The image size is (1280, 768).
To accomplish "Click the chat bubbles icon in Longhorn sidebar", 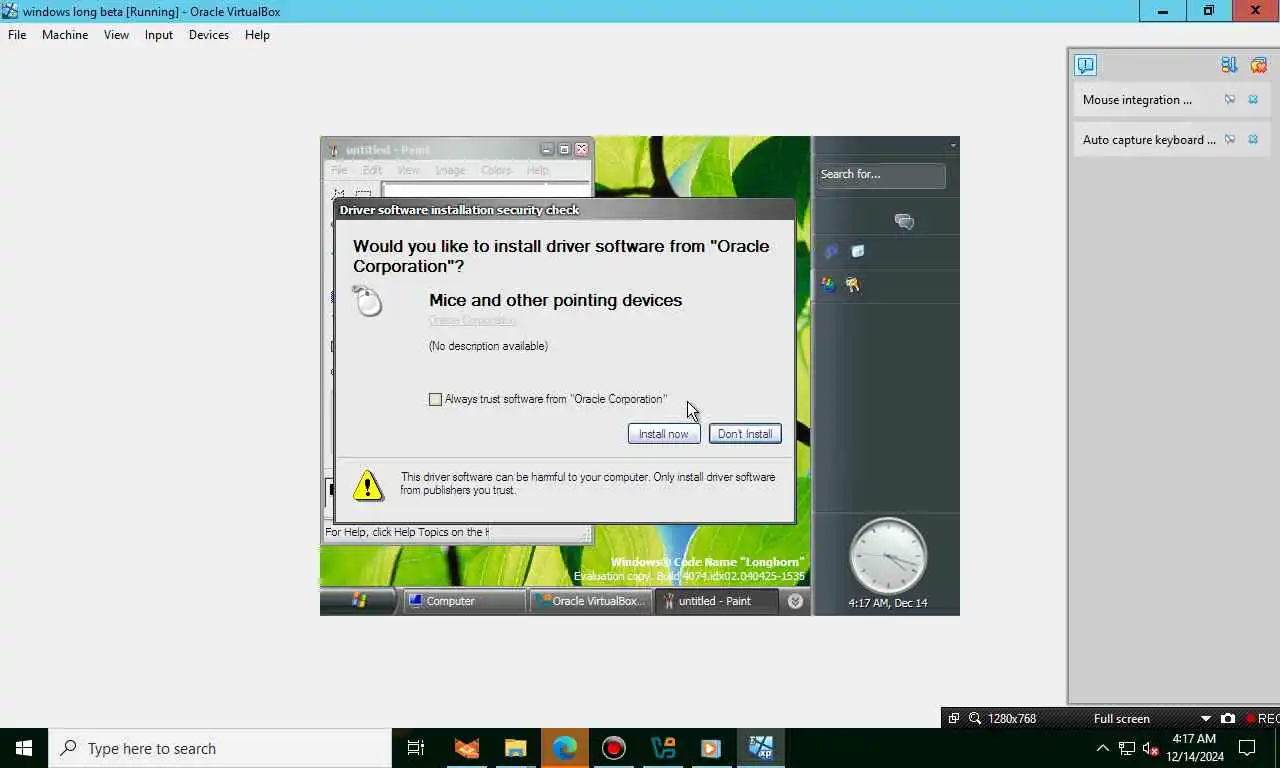I will [904, 222].
